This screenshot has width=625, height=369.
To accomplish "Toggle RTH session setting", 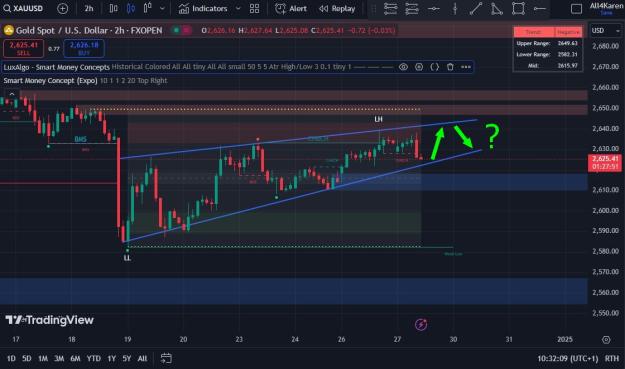I will [612, 359].
